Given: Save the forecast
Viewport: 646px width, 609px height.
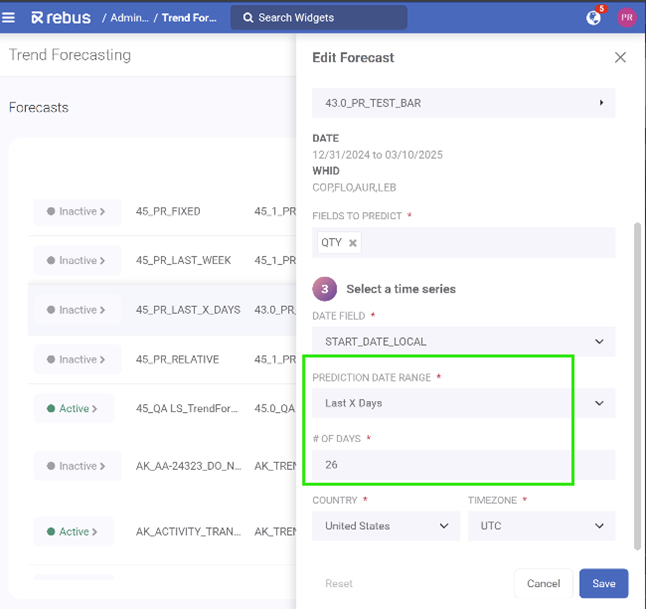Looking at the screenshot, I should coord(603,583).
